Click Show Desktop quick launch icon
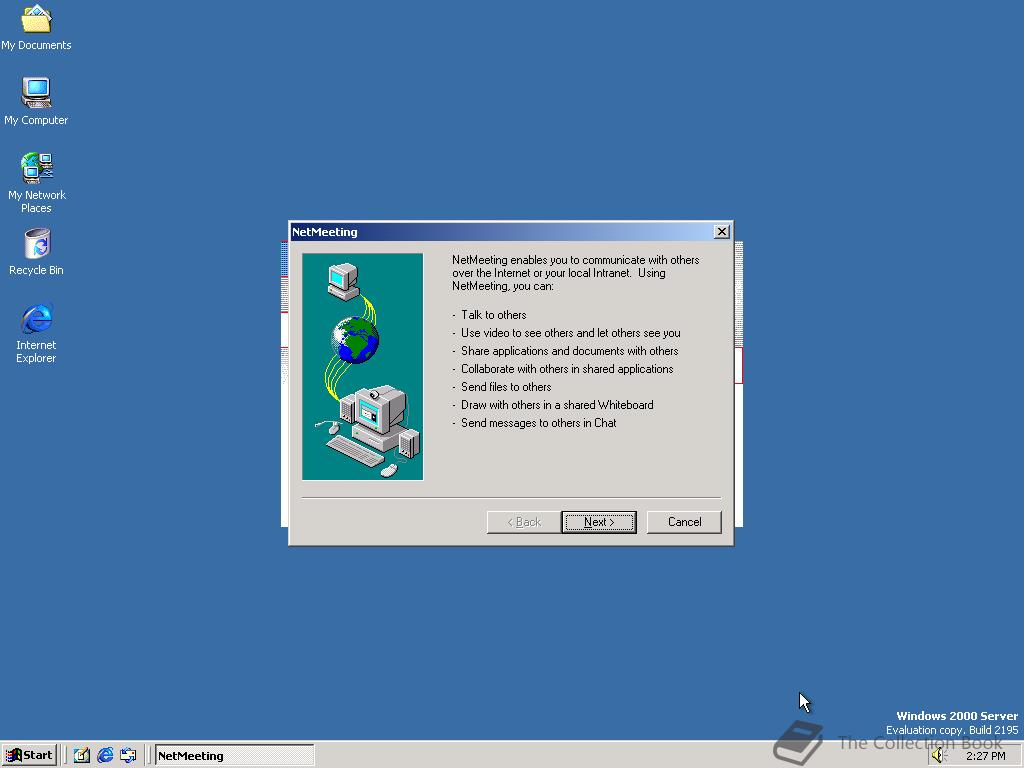1024x768 pixels. (x=82, y=756)
